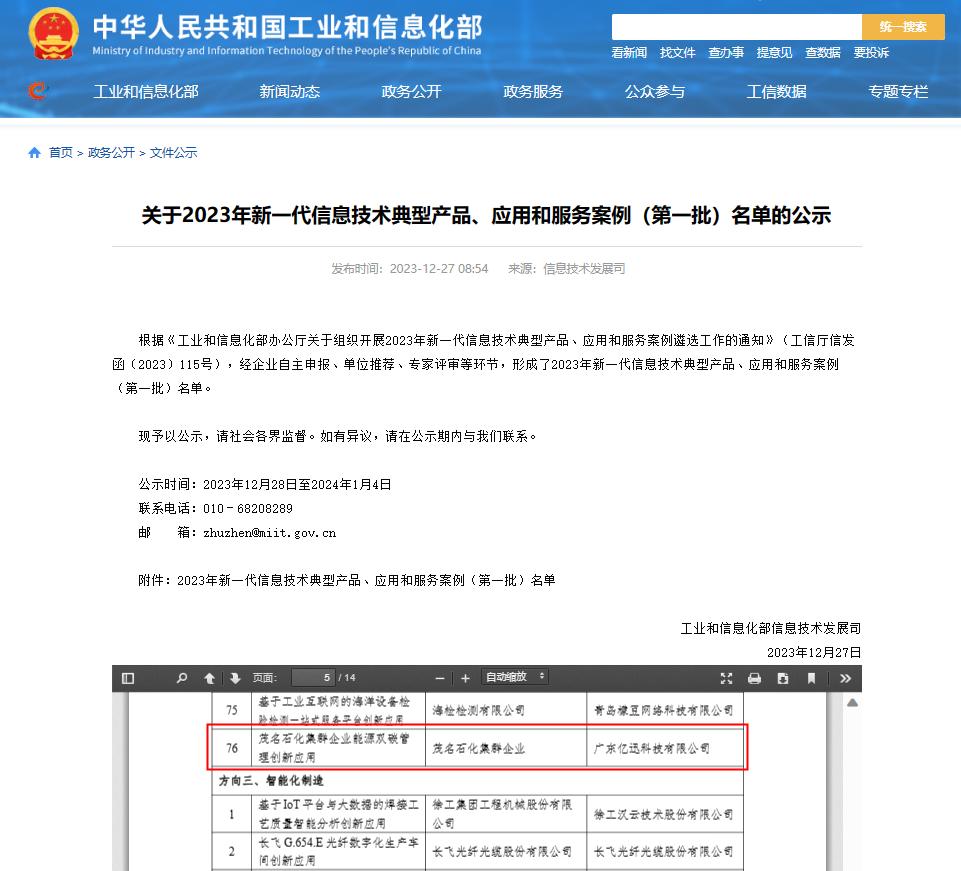Click the 附件 attachment name line
961x871 pixels.
pos(347,580)
